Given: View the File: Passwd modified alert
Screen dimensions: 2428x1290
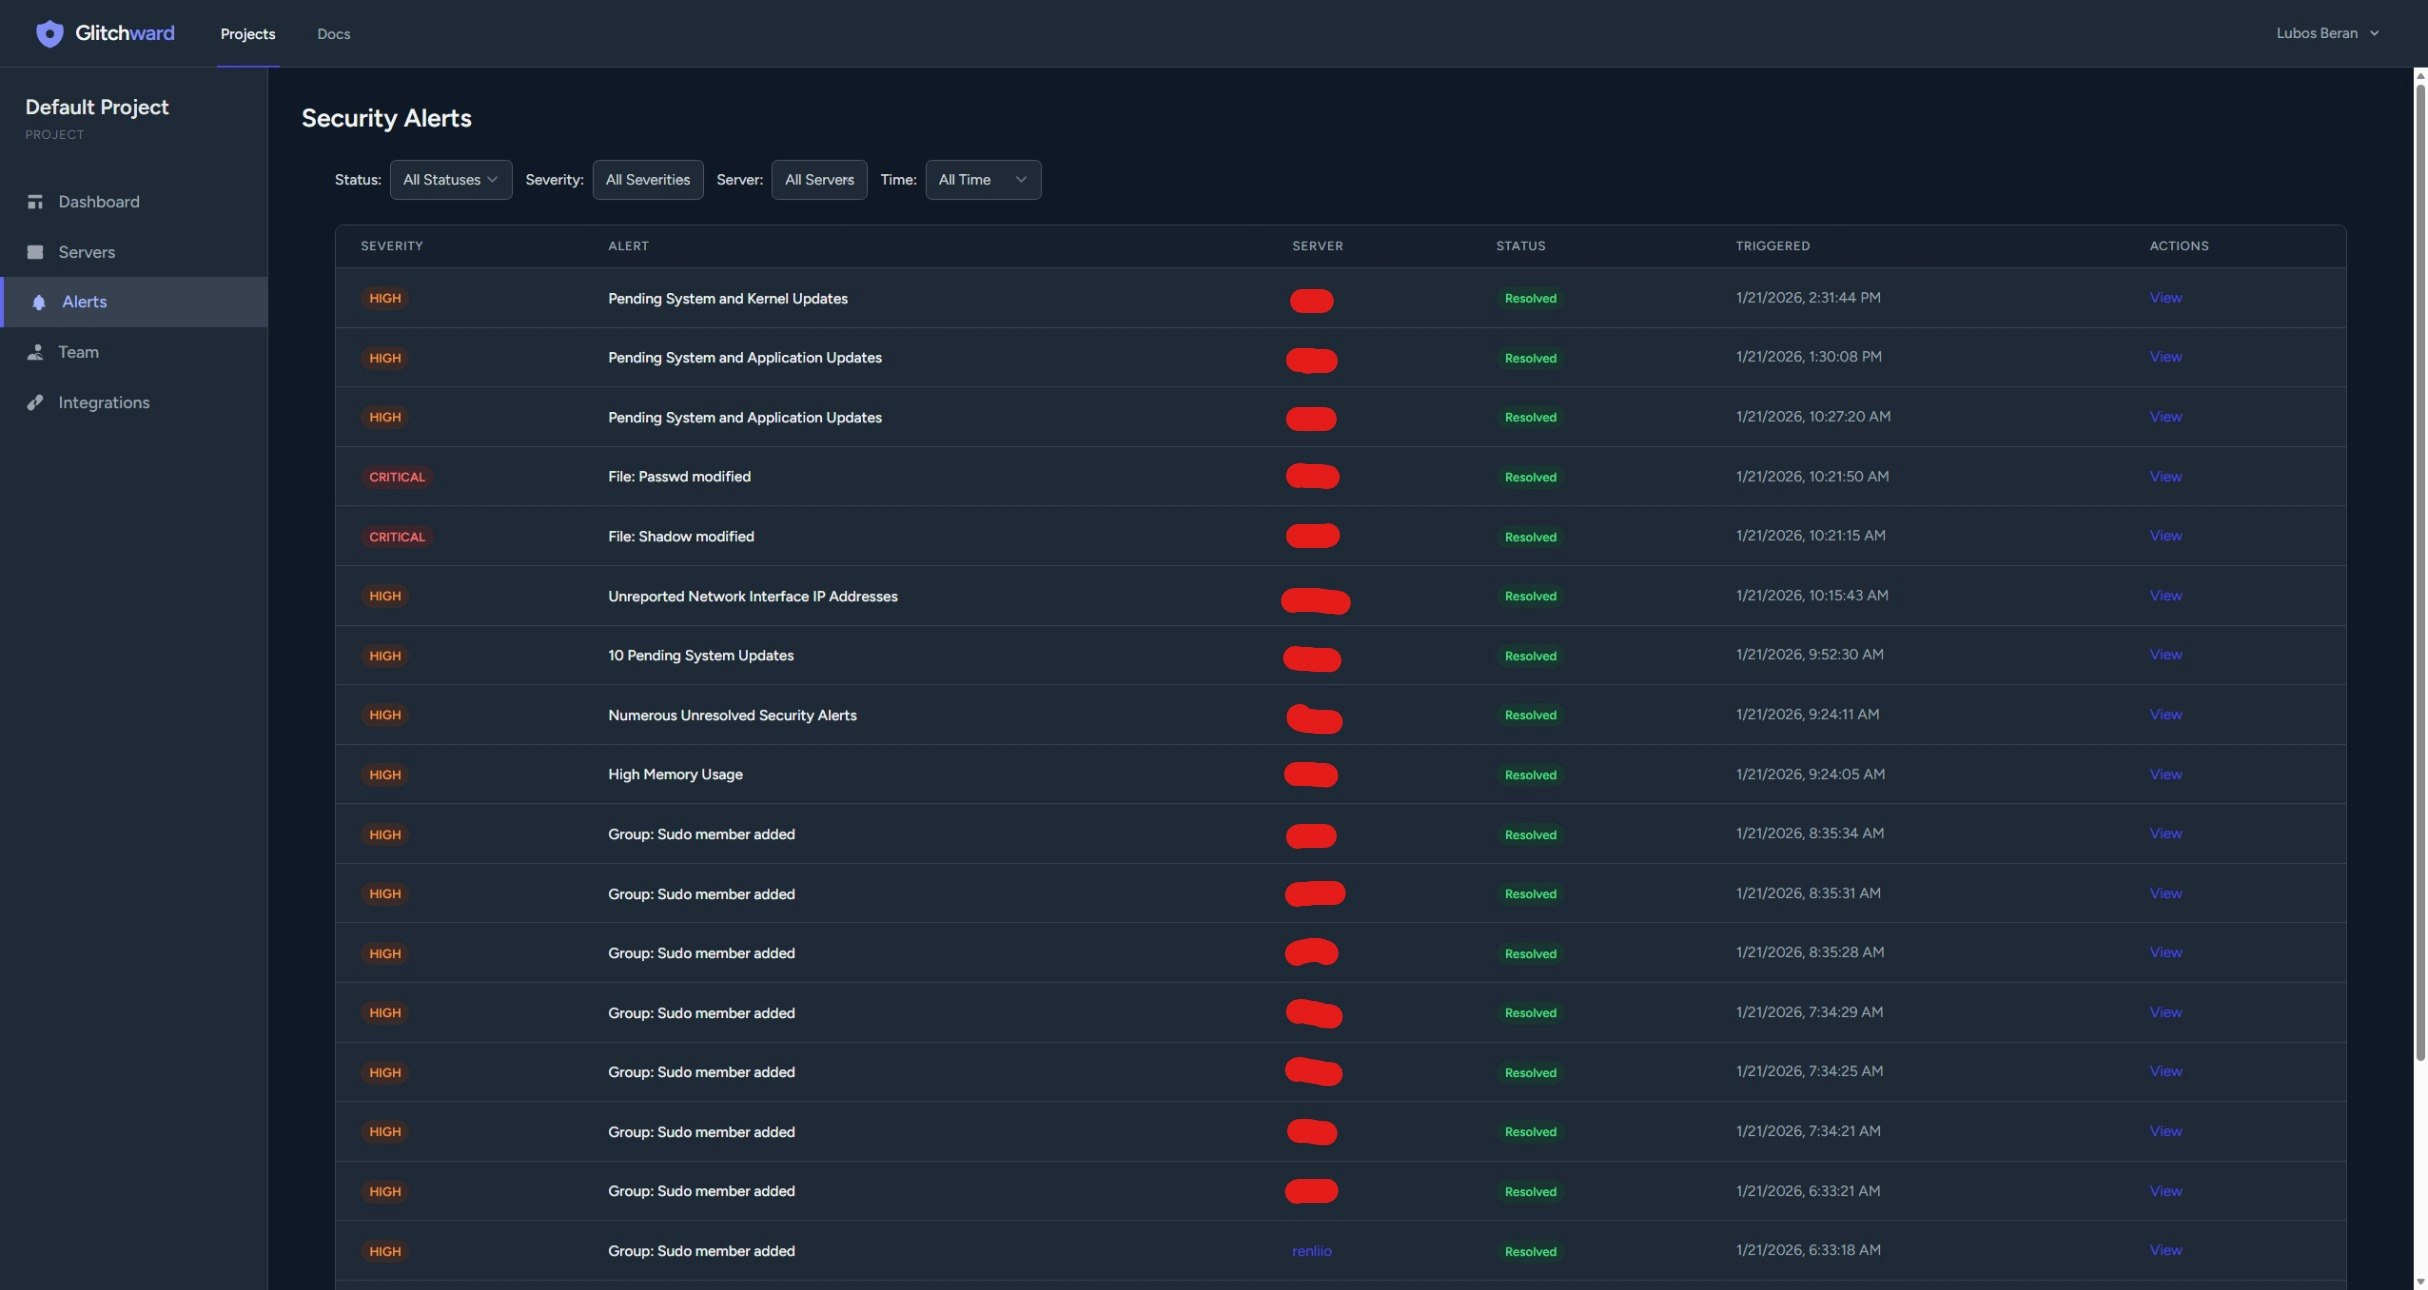Looking at the screenshot, I should click(2165, 477).
